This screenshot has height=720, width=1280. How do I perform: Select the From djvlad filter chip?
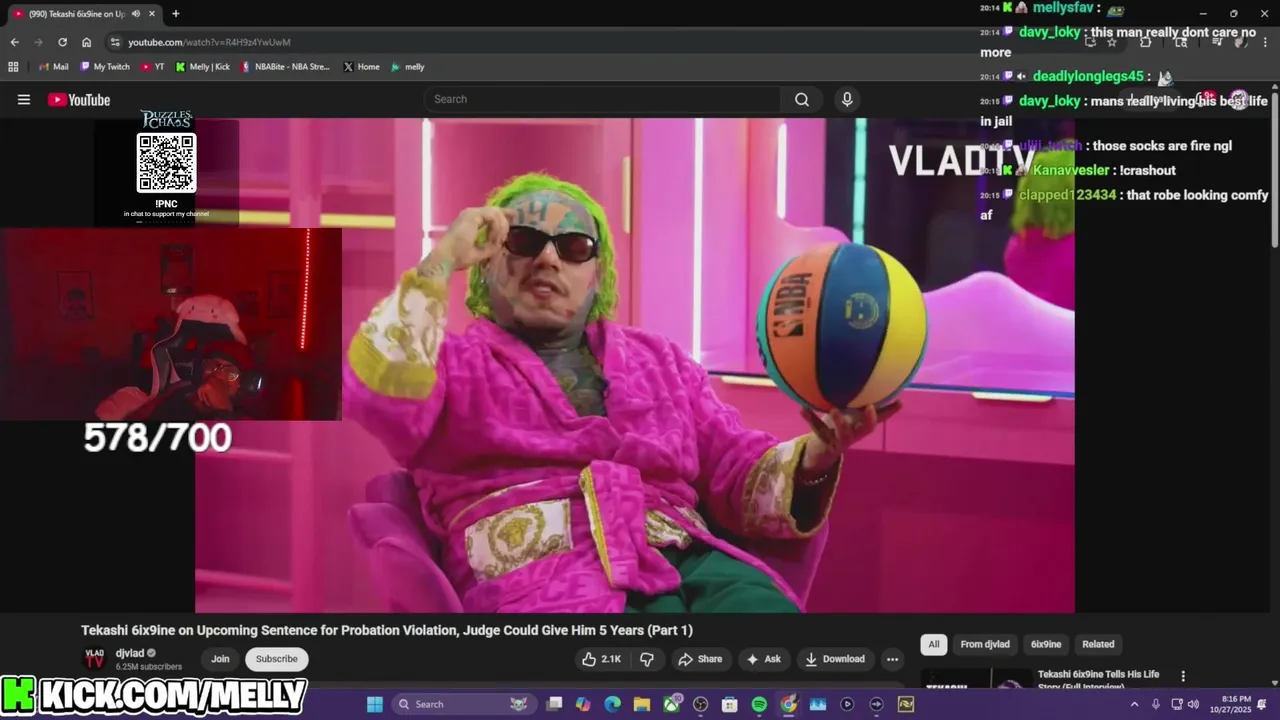click(x=985, y=644)
